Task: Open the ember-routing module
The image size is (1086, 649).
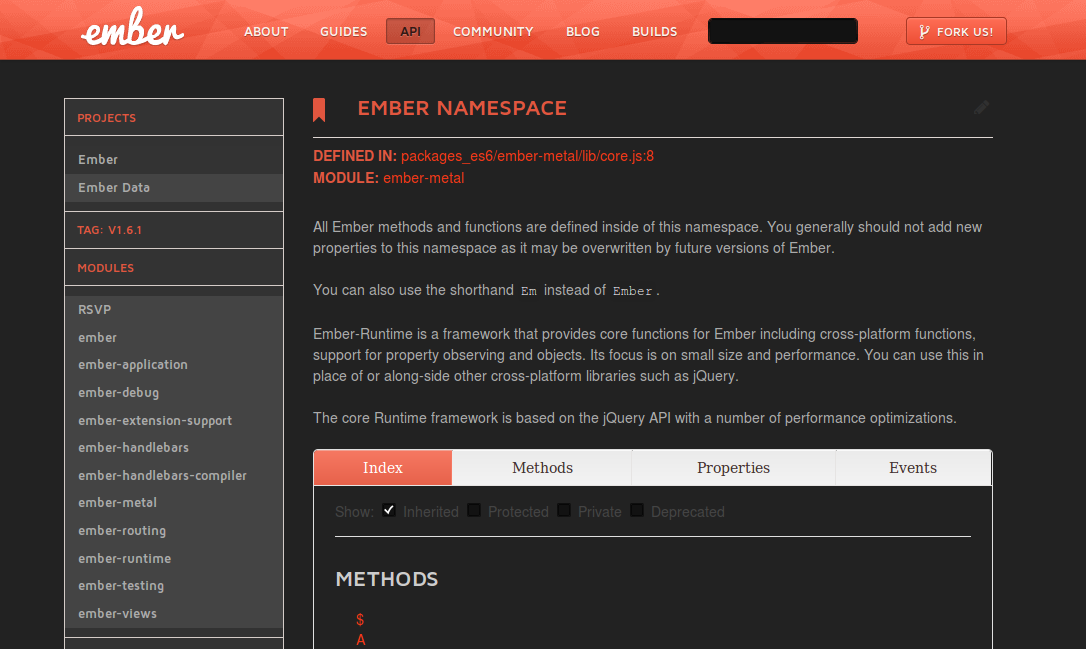Action: pos(174,531)
